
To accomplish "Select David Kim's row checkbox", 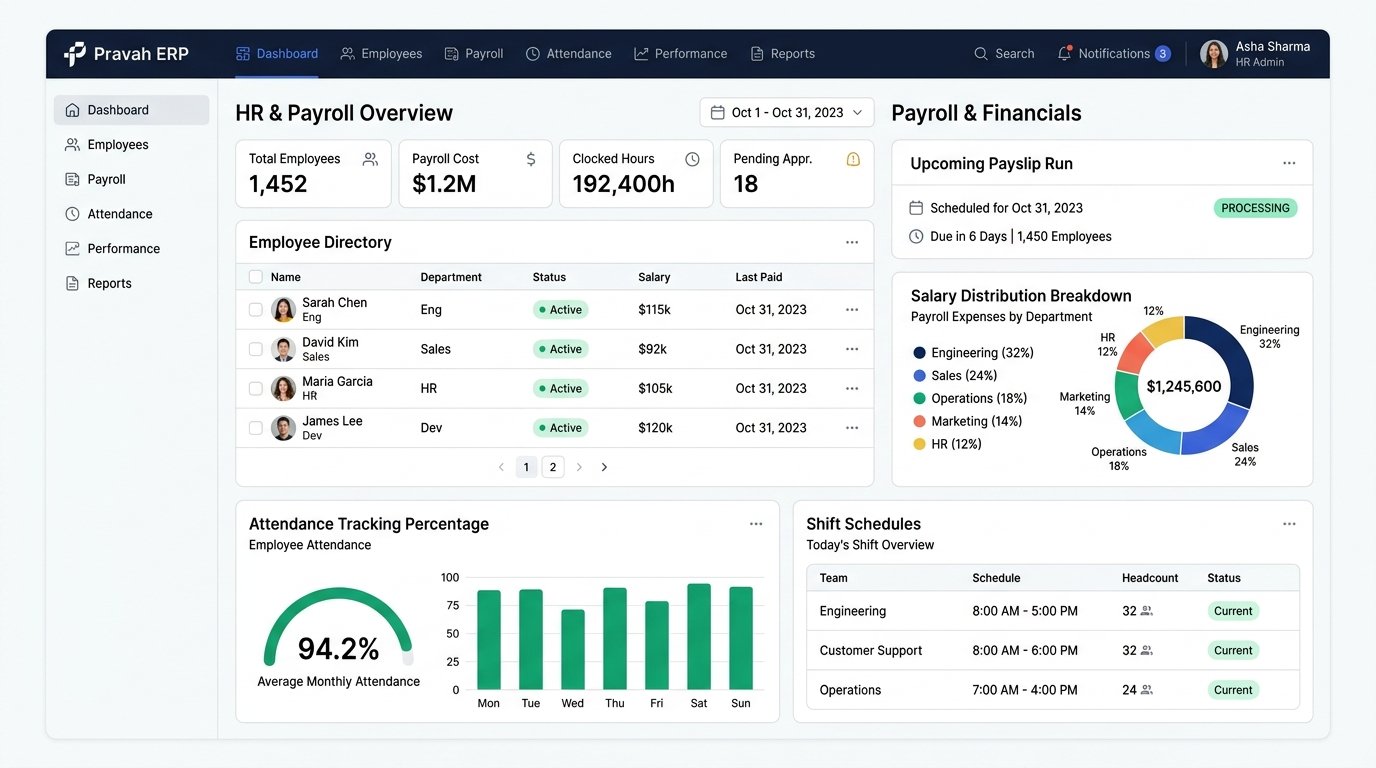I will [256, 349].
